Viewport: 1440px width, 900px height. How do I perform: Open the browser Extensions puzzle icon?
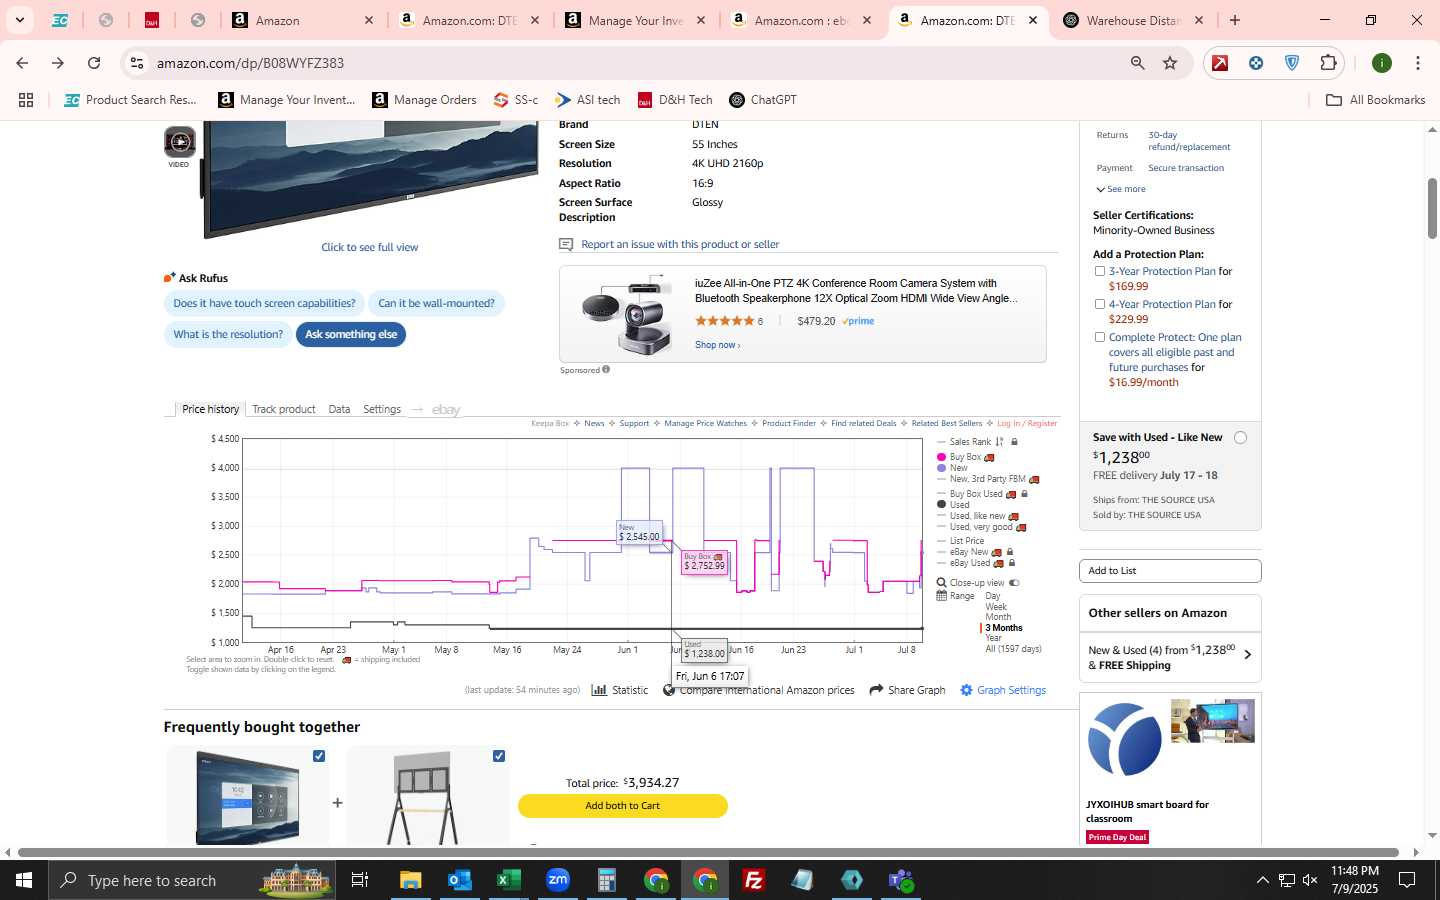coord(1328,63)
